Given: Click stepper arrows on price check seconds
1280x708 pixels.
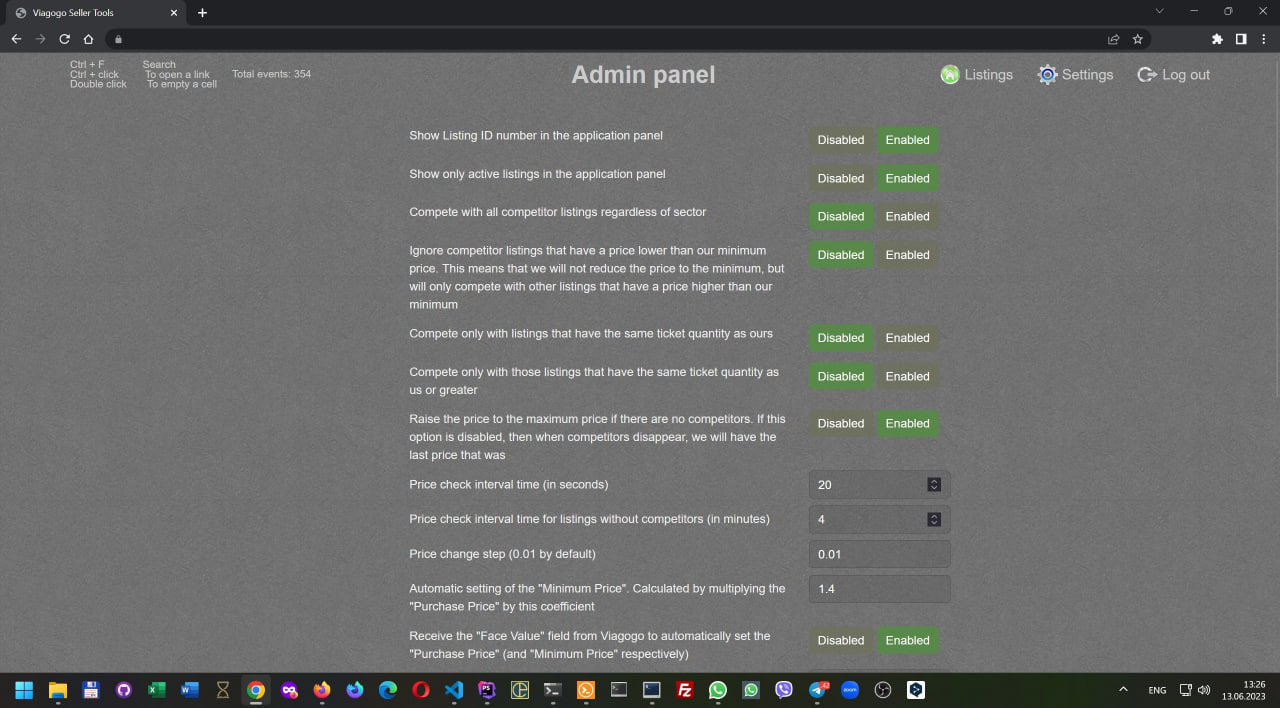Looking at the screenshot, I should coord(934,484).
